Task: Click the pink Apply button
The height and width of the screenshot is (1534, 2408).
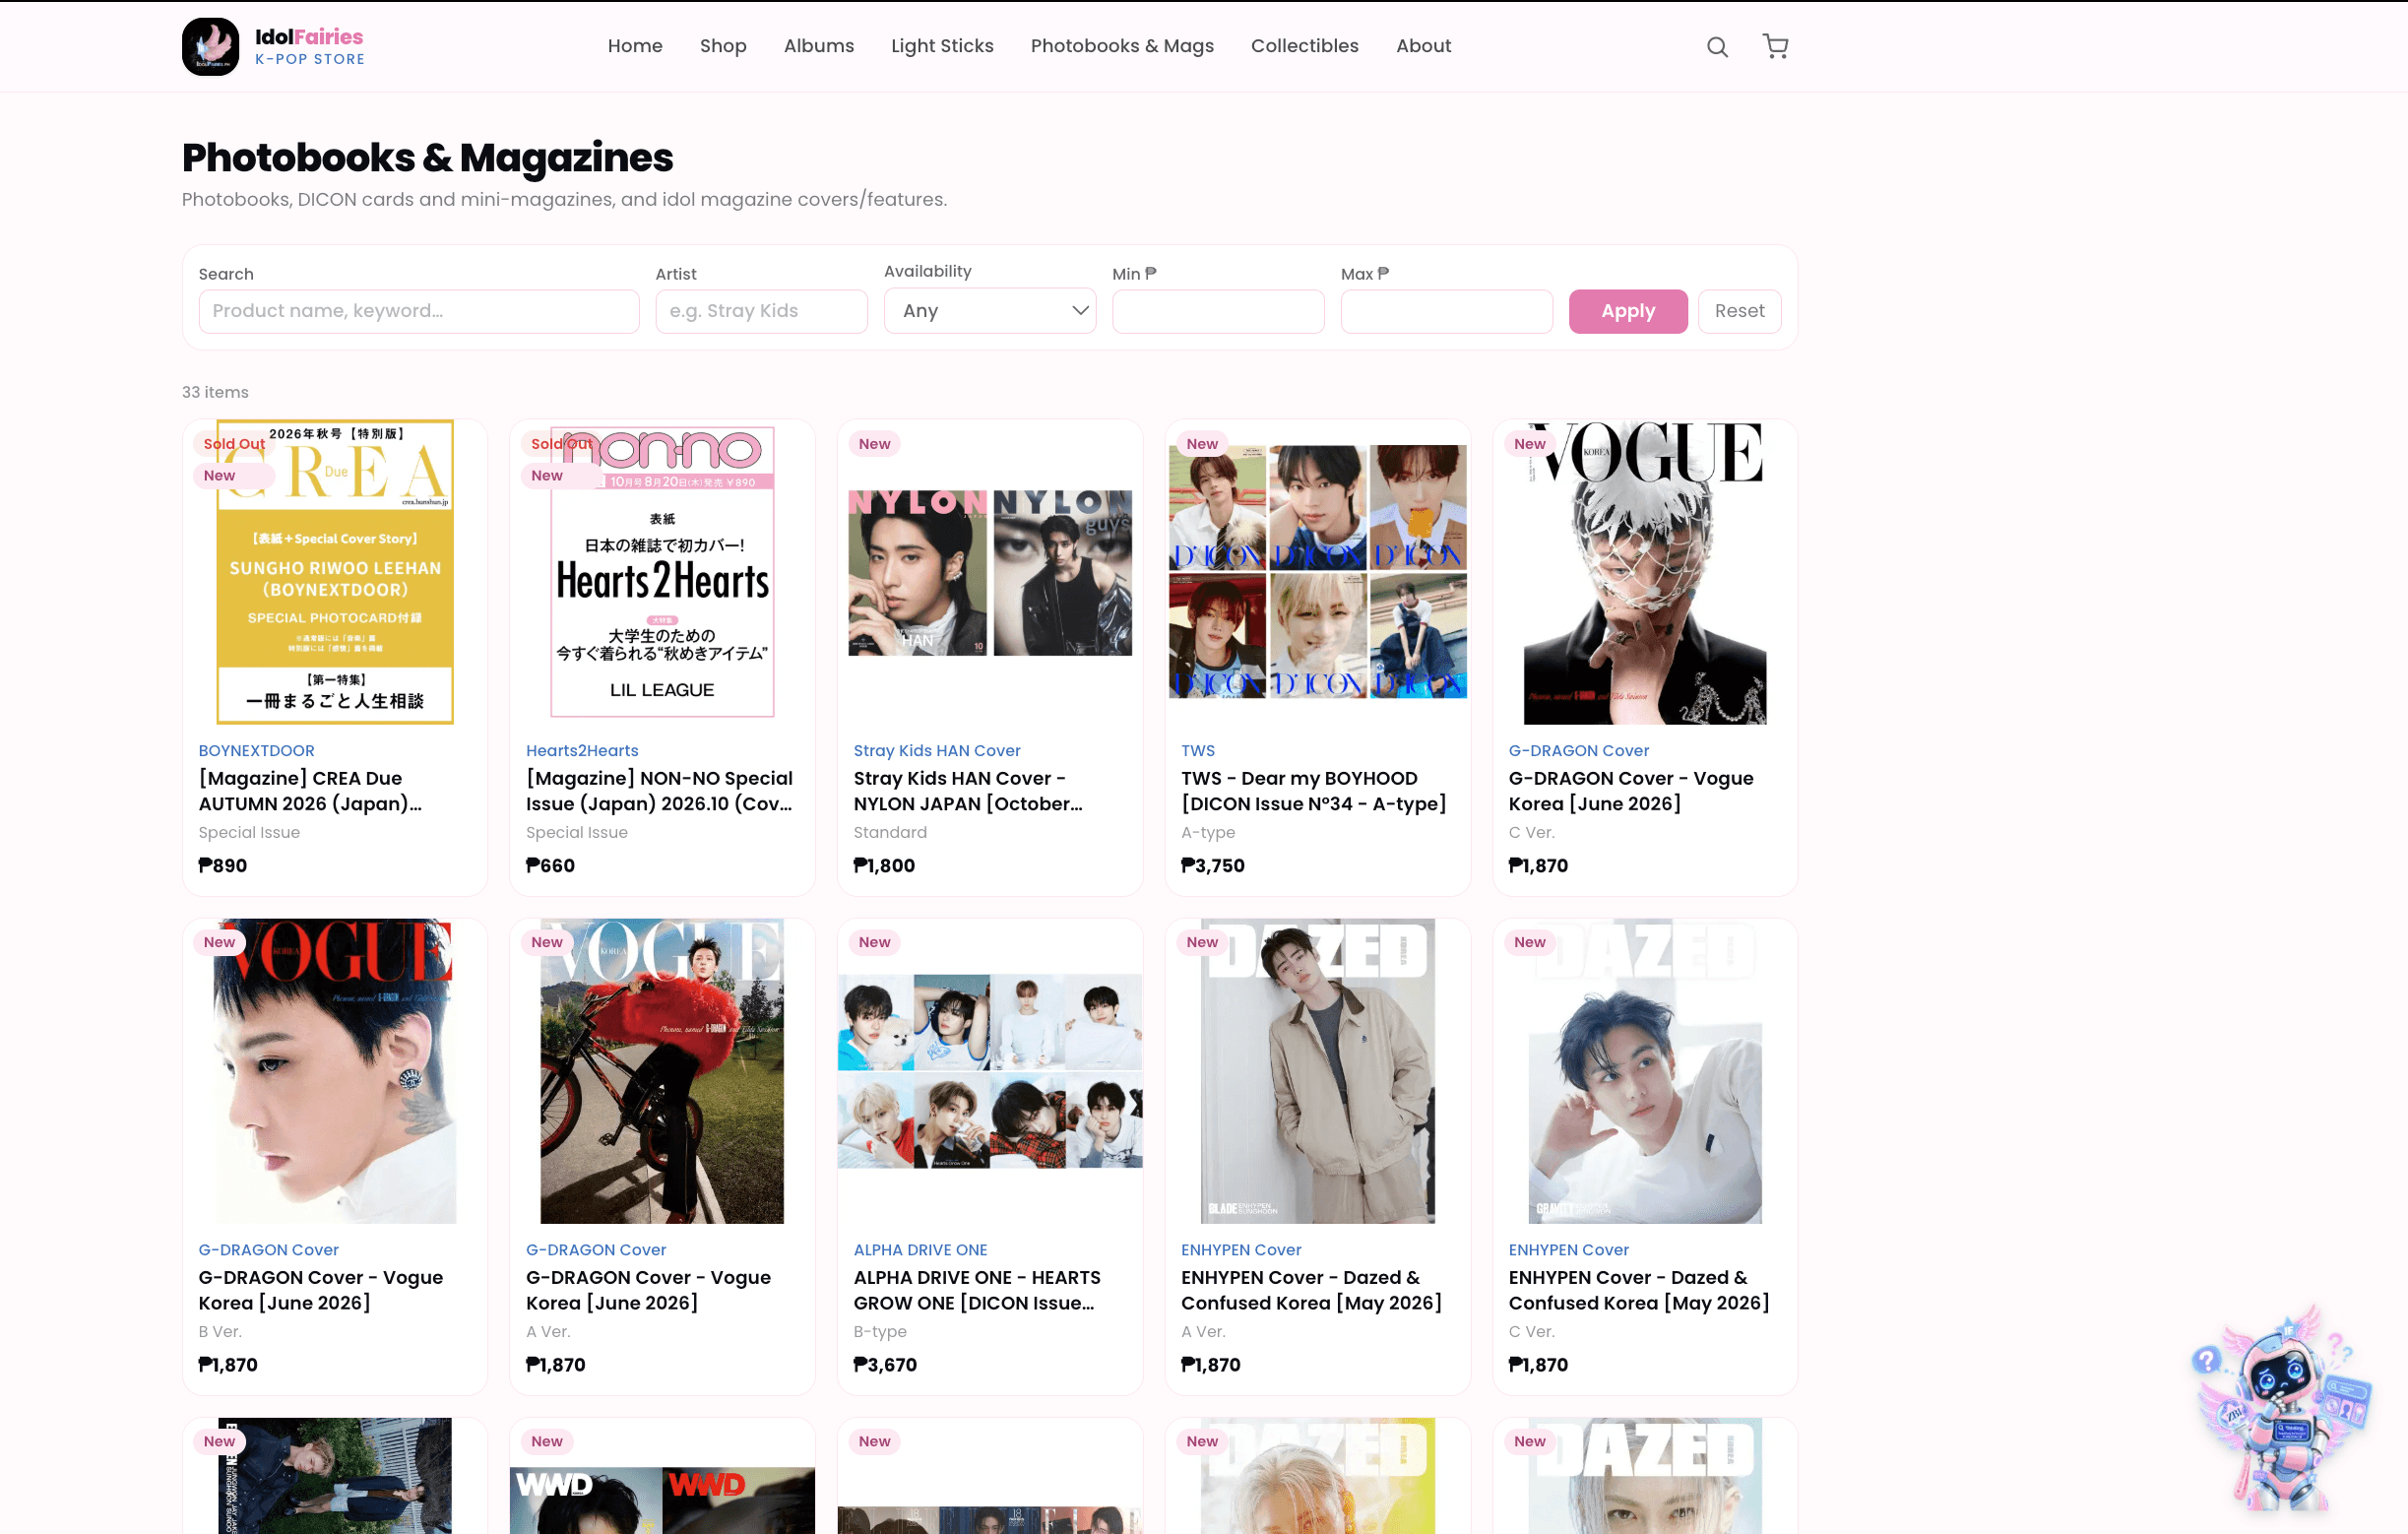Action: coord(1627,311)
